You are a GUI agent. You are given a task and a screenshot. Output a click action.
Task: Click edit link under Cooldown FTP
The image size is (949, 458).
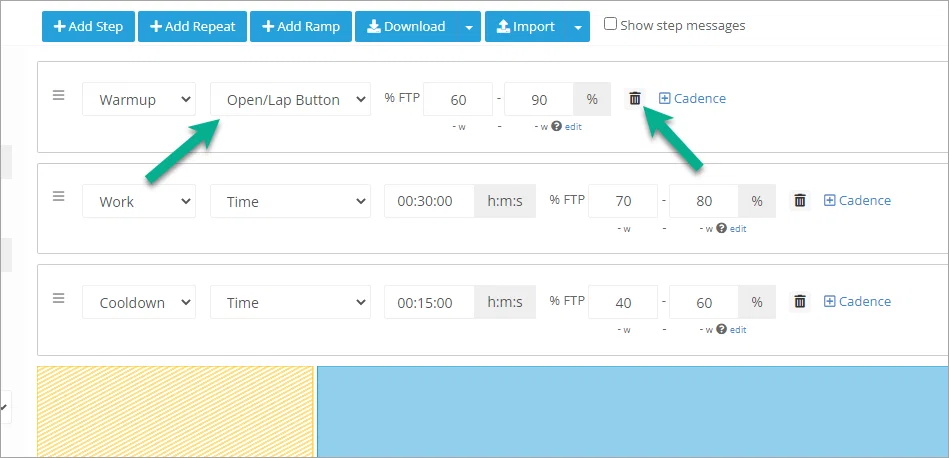coord(738,330)
